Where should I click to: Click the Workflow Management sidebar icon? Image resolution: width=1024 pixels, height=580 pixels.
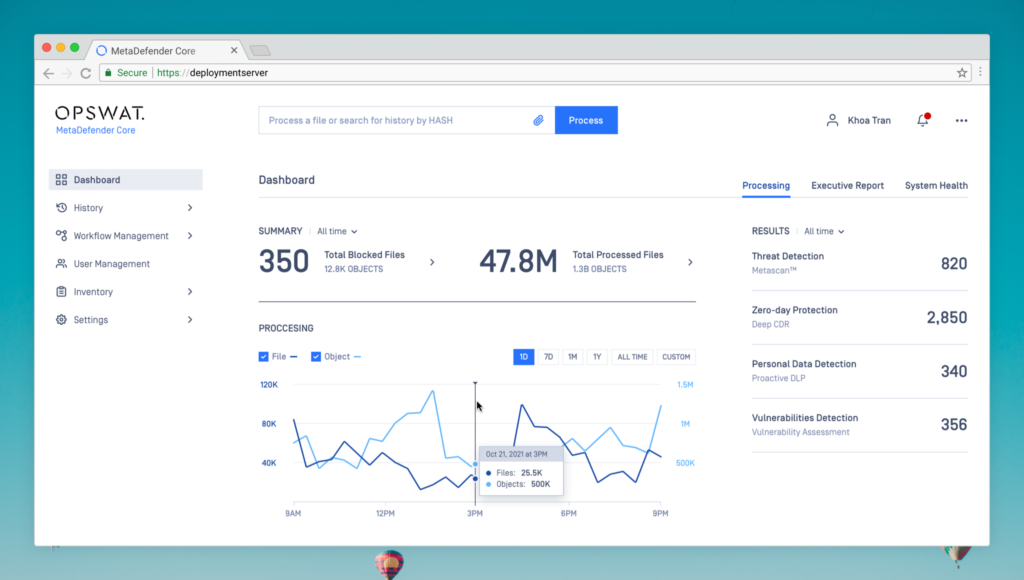click(x=61, y=236)
